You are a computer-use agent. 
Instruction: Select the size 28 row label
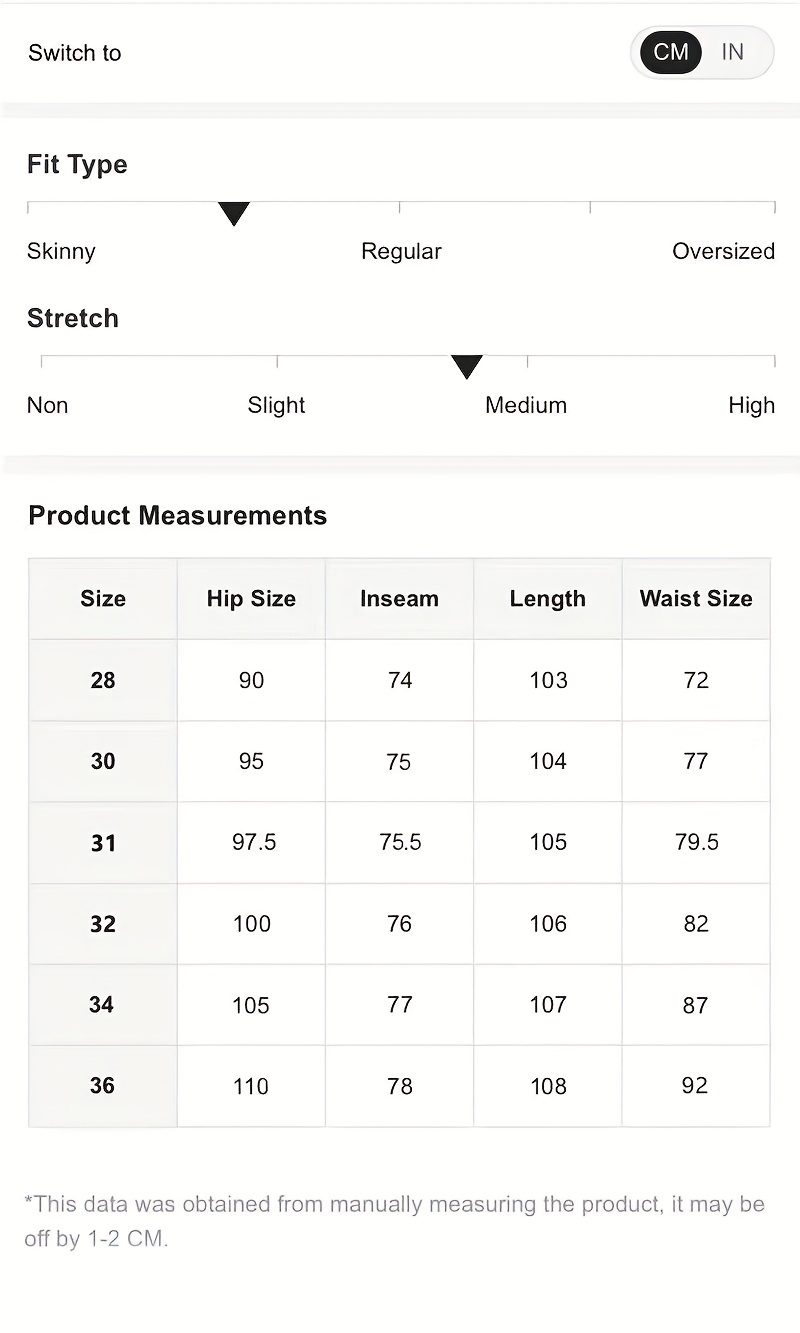click(103, 680)
